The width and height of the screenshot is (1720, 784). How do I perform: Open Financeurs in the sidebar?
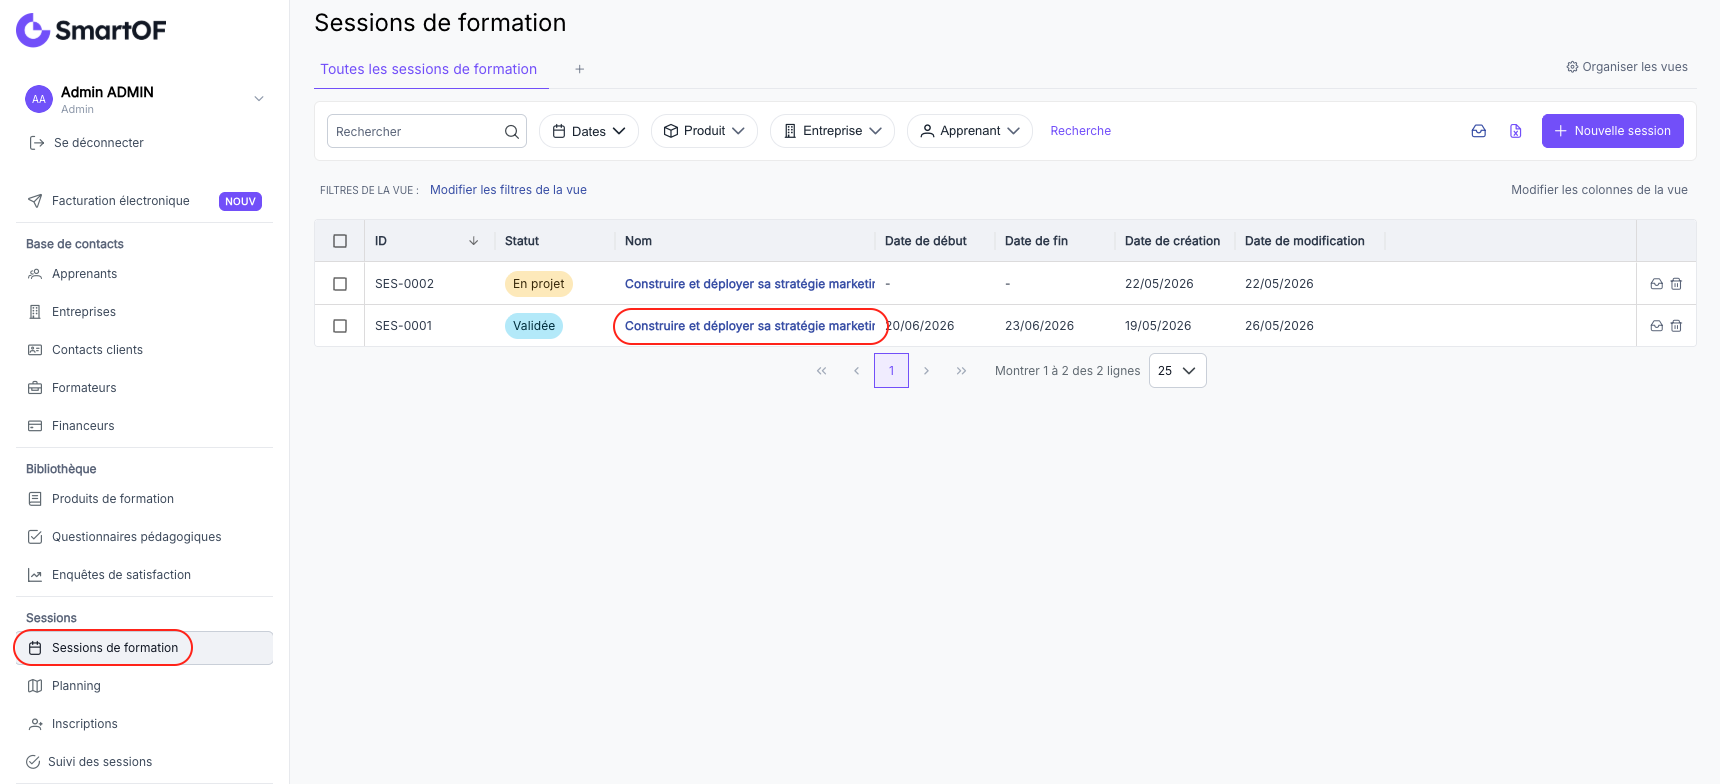pyautogui.click(x=83, y=426)
